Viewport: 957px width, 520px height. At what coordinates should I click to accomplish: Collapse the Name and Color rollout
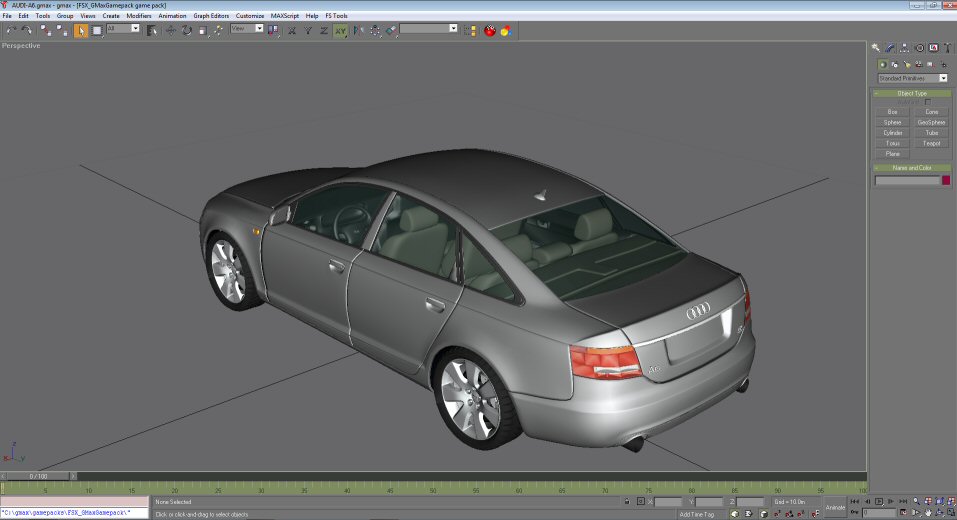(x=912, y=168)
